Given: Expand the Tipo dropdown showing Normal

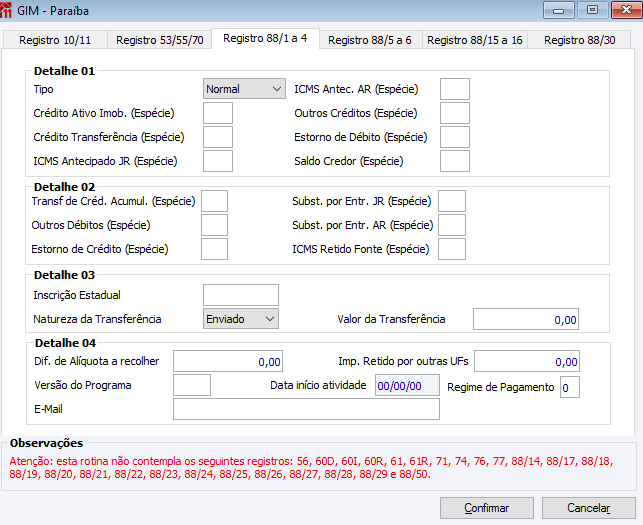Looking at the screenshot, I should point(244,89).
